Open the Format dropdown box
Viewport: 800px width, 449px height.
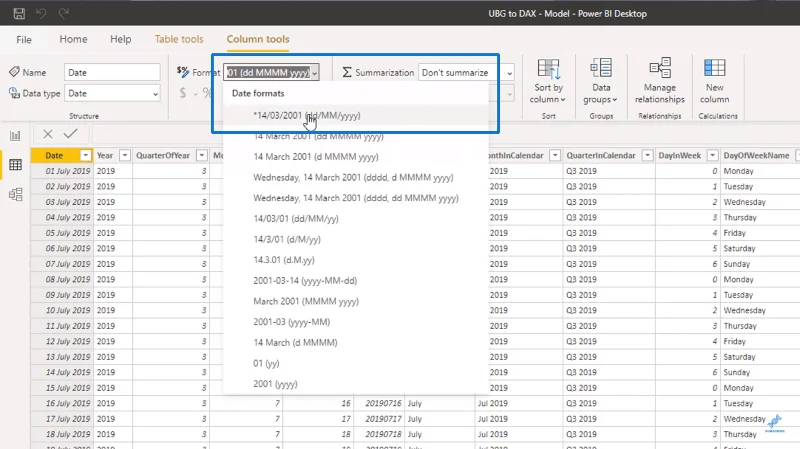click(271, 72)
